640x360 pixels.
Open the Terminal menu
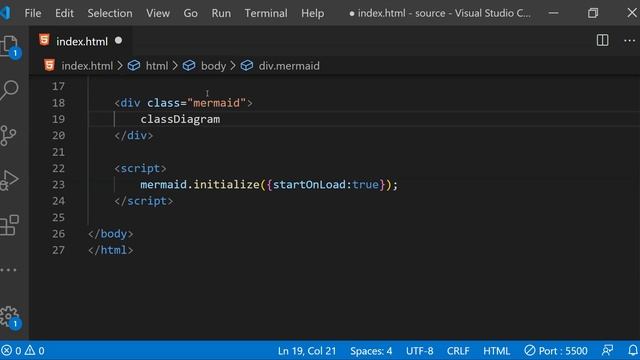266,13
